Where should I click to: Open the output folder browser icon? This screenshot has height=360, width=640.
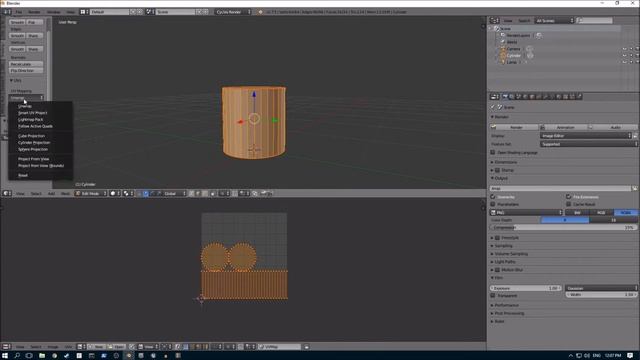tap(634, 188)
